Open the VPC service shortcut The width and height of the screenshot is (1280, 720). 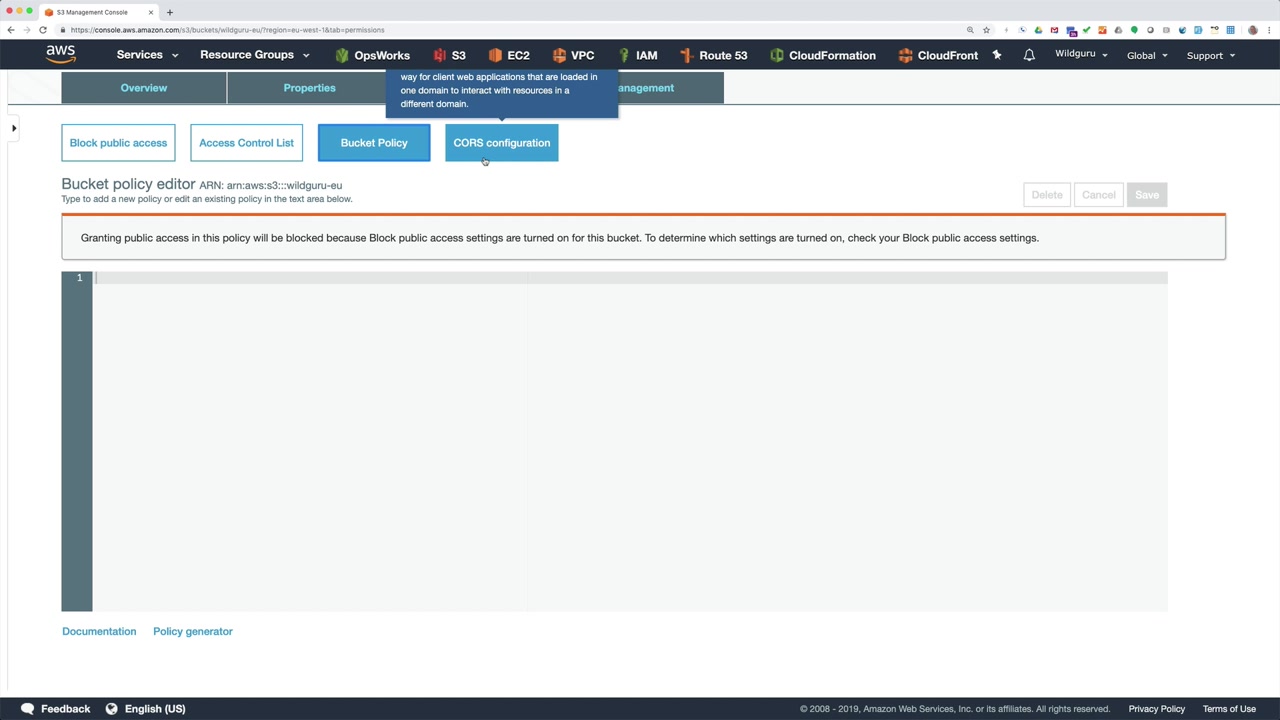[573, 55]
